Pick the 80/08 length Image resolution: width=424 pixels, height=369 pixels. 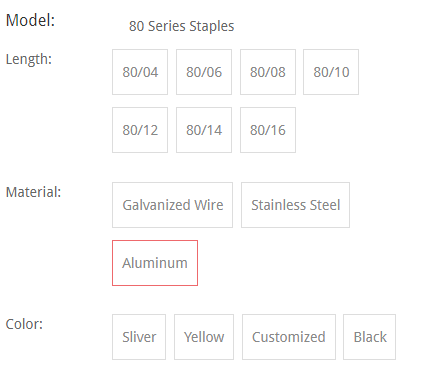coord(268,72)
